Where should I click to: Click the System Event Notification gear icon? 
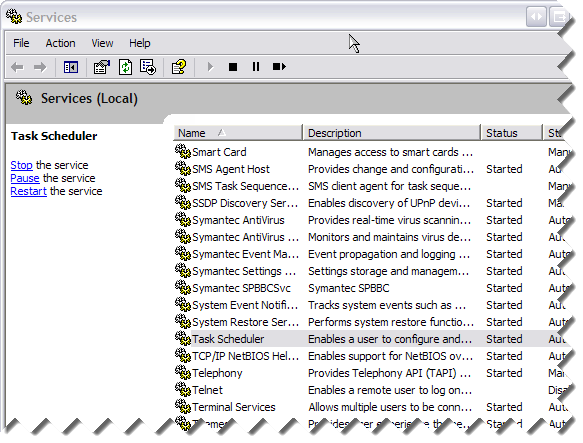click(183, 304)
